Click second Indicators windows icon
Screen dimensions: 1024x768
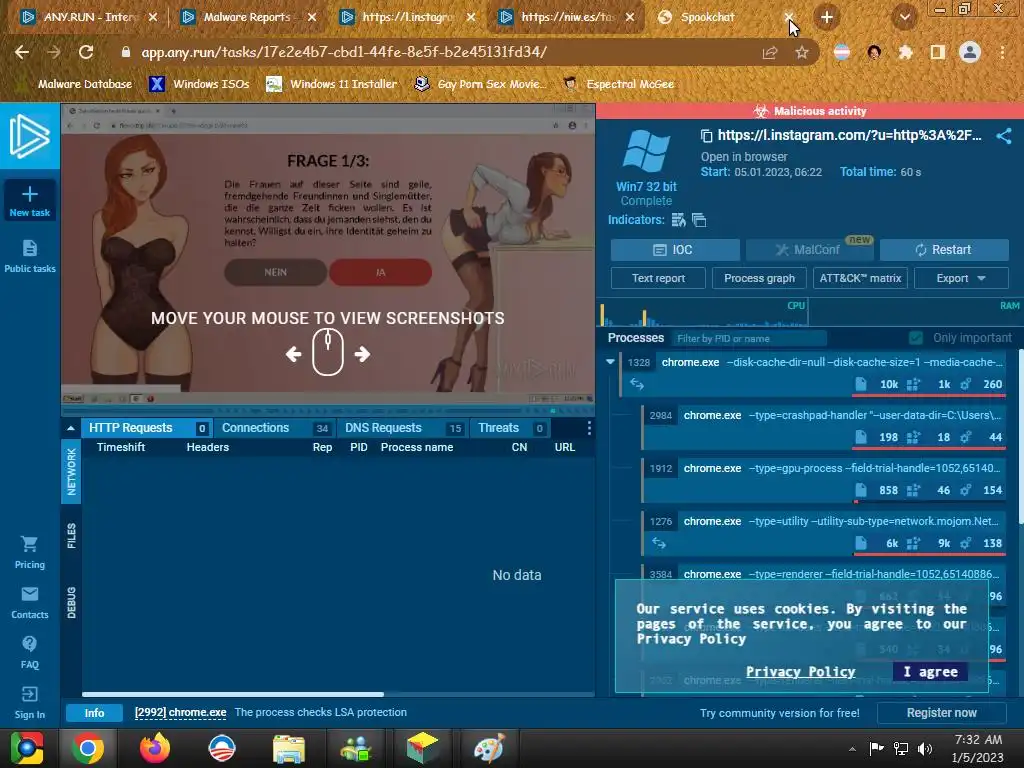[699, 220]
